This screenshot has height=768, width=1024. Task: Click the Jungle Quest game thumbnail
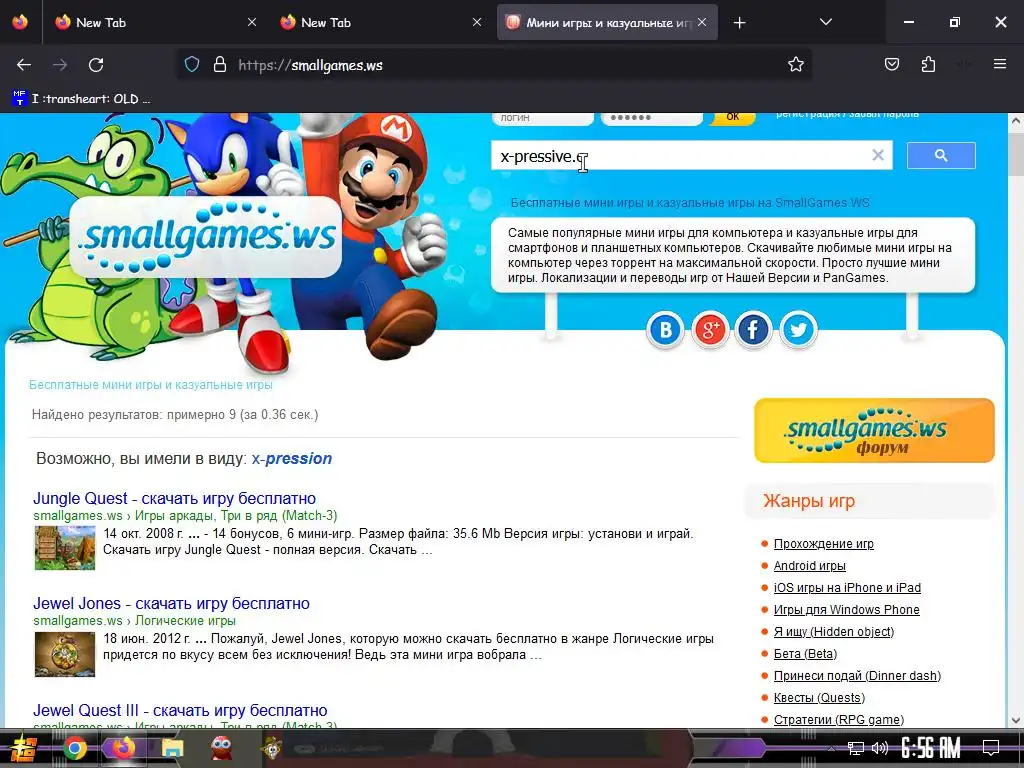point(65,548)
